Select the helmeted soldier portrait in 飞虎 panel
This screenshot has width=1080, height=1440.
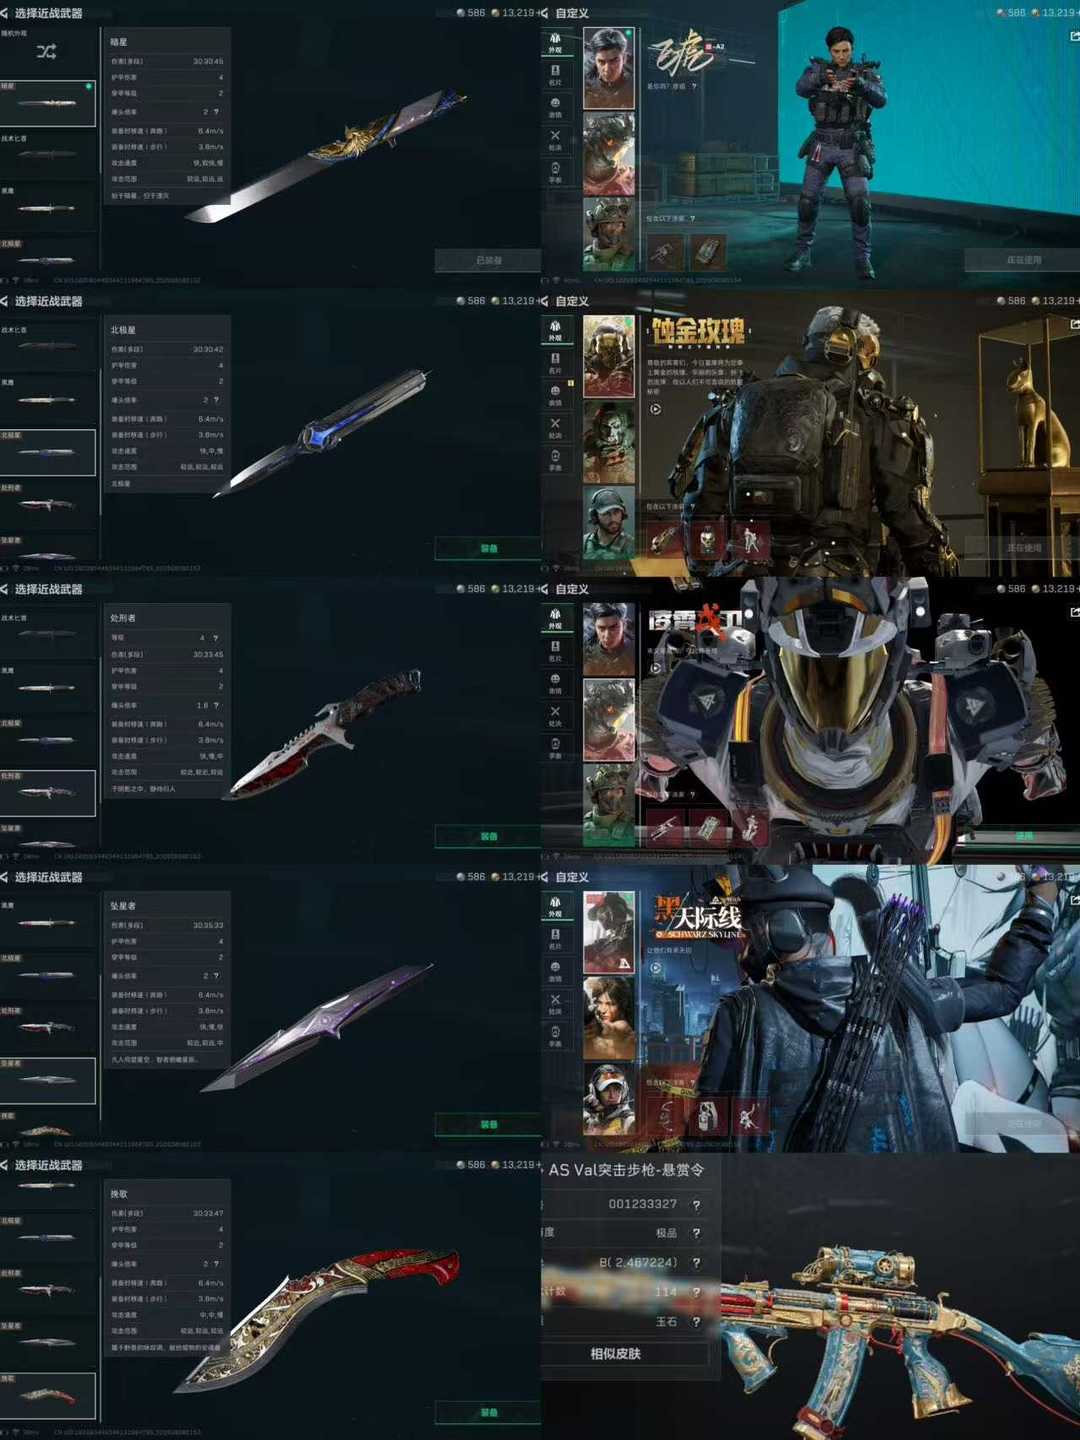609,235
